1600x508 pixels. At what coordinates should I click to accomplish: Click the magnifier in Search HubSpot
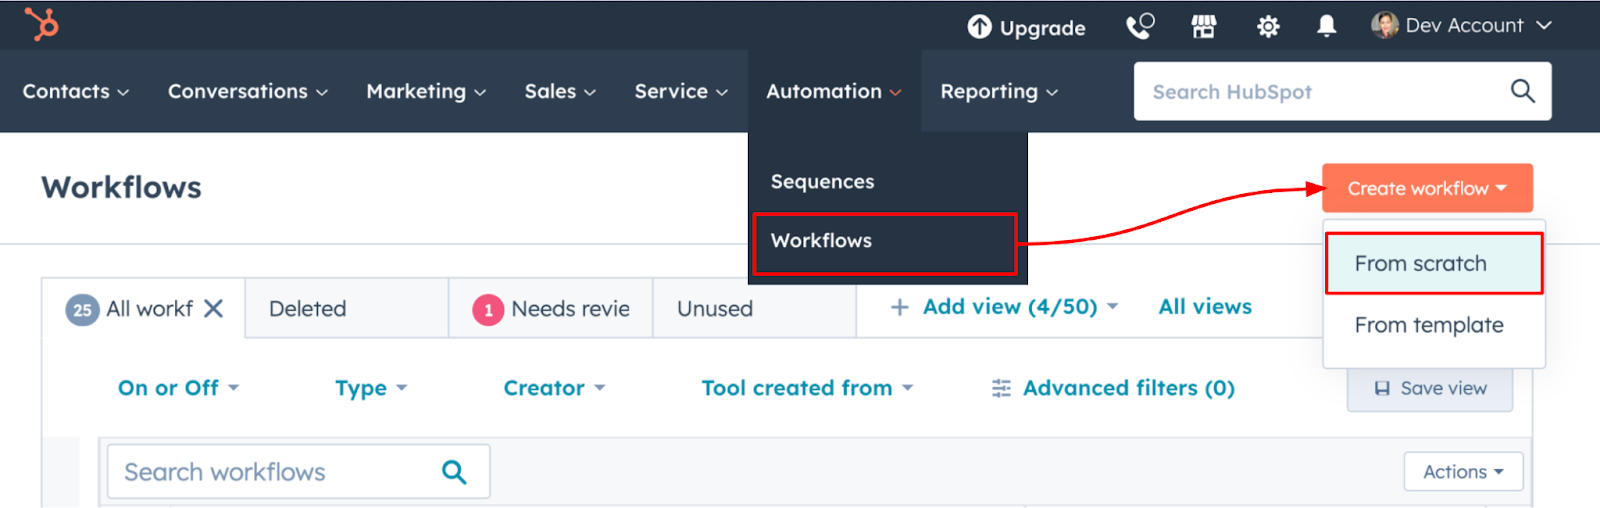pos(1522,91)
